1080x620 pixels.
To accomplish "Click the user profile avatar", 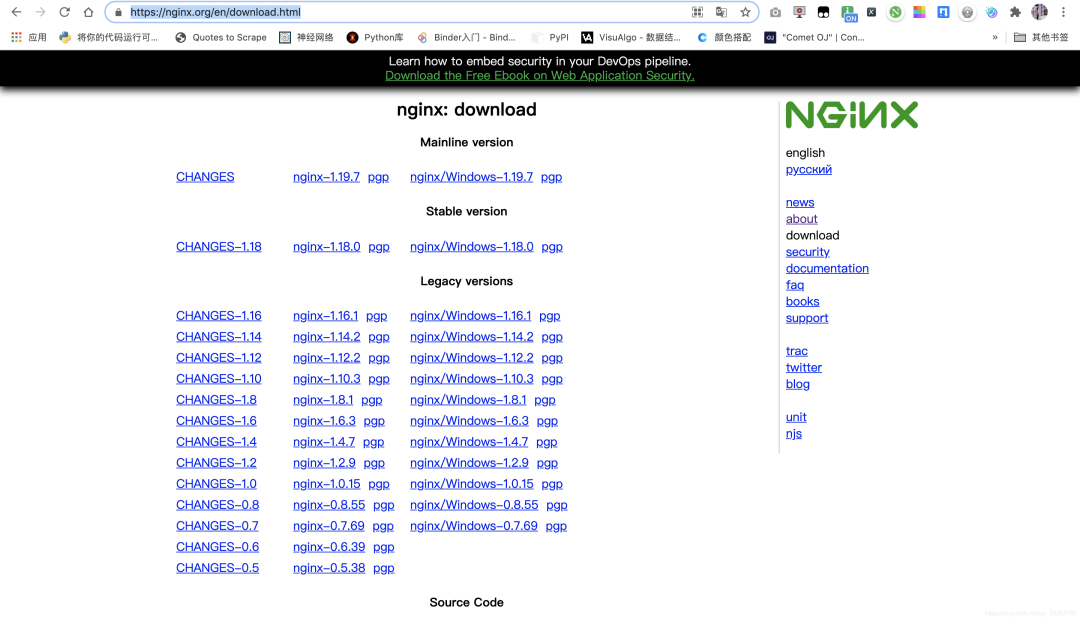I will point(1039,12).
